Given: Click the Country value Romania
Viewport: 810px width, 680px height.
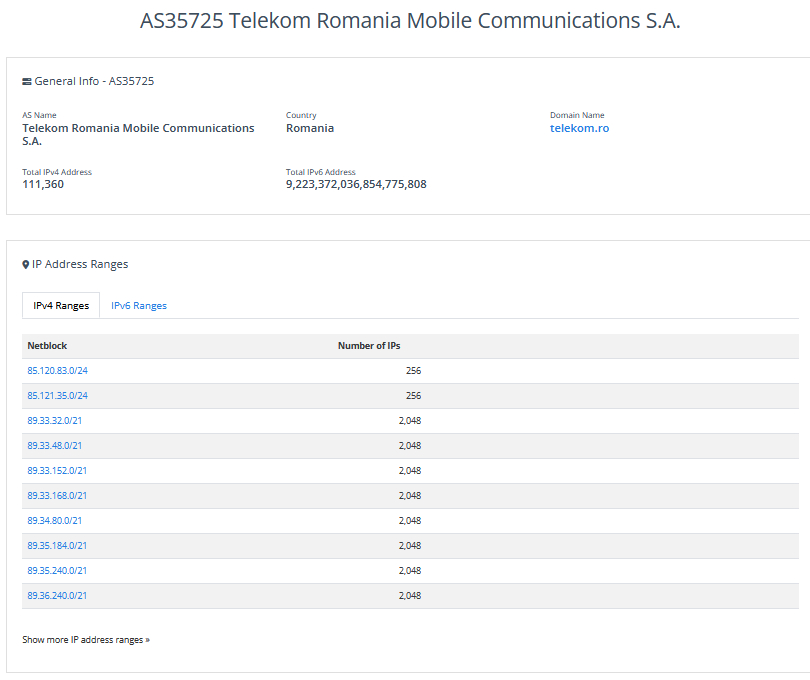Looking at the screenshot, I should click(x=310, y=128).
